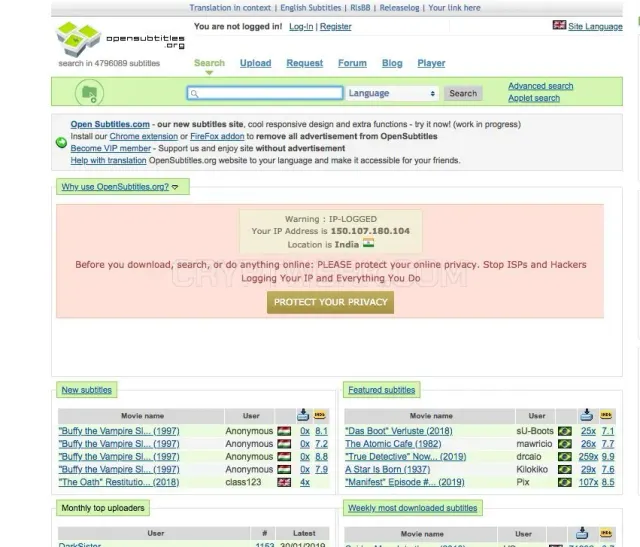Screen dimensions: 640x547
Task: Click Become VIP member link
Action: click(111, 148)
